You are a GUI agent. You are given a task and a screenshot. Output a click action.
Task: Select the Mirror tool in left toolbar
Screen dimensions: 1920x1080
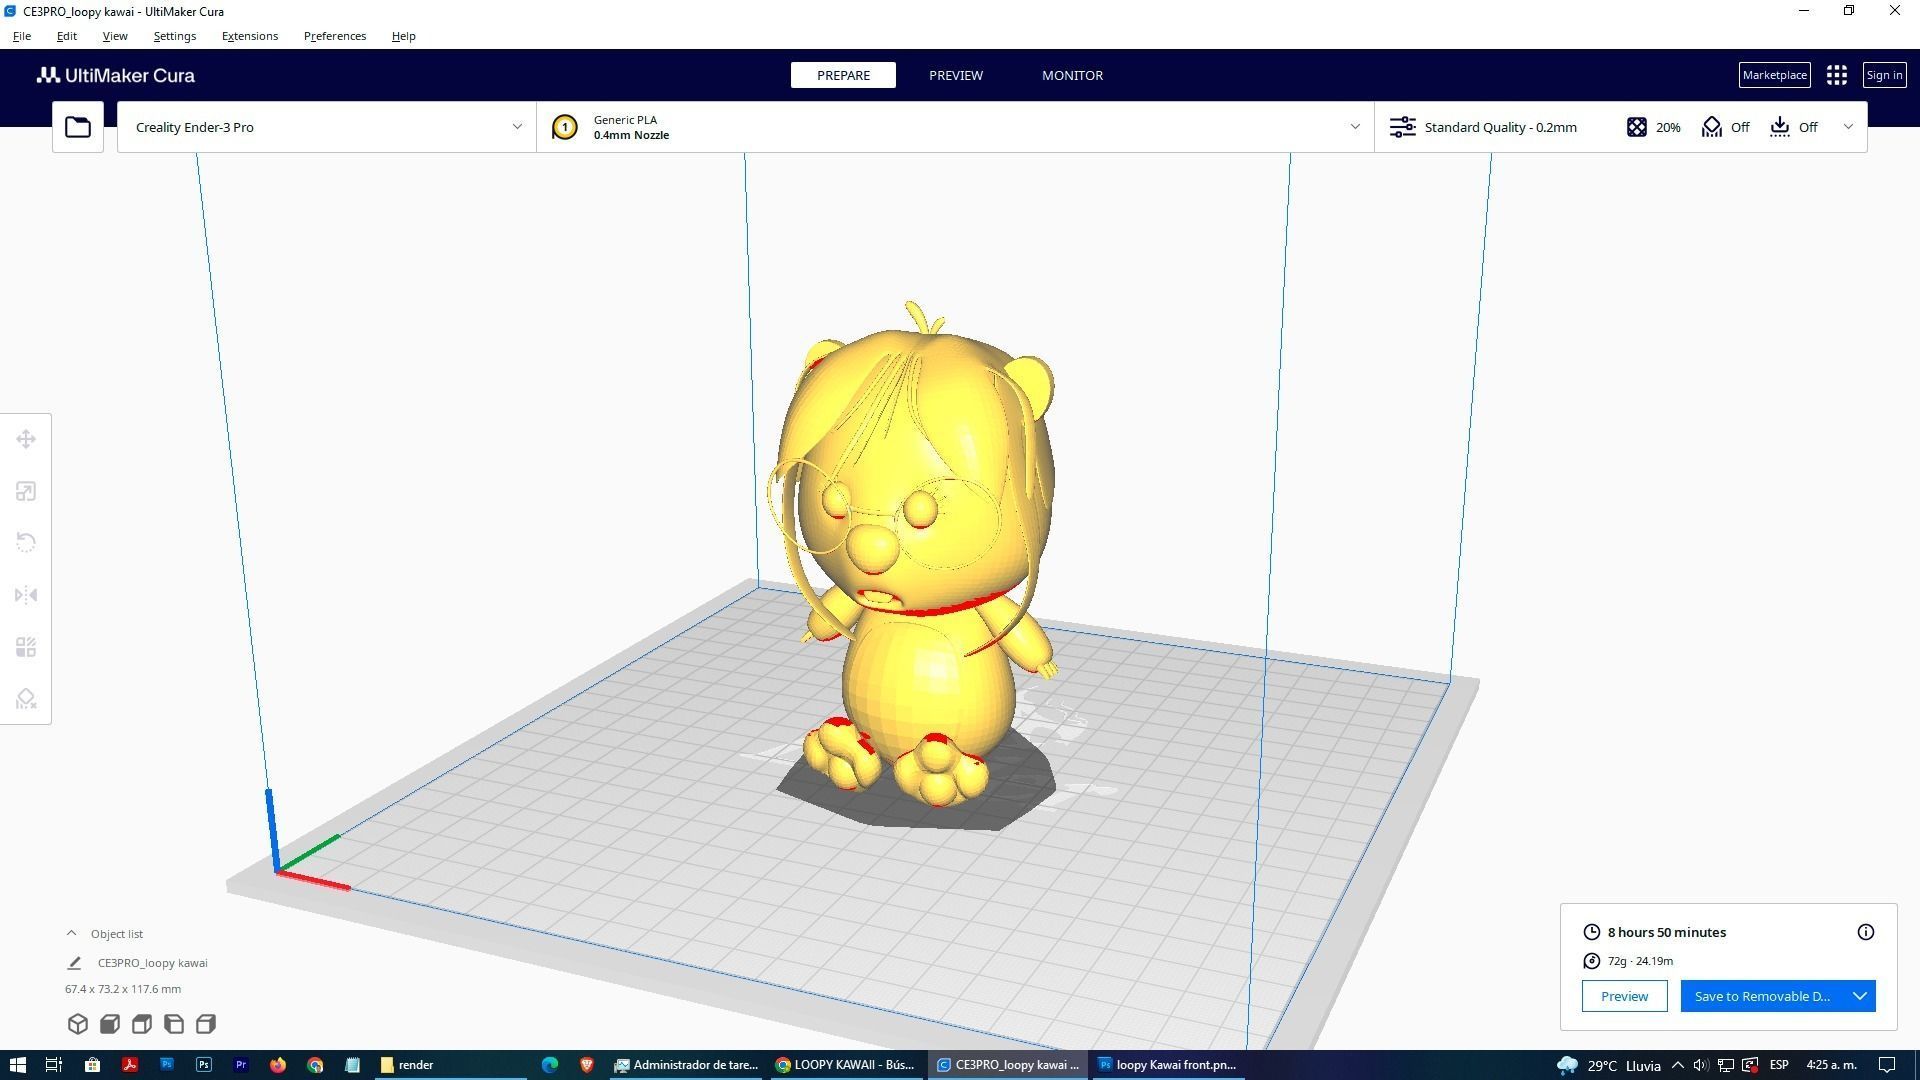pos(26,596)
